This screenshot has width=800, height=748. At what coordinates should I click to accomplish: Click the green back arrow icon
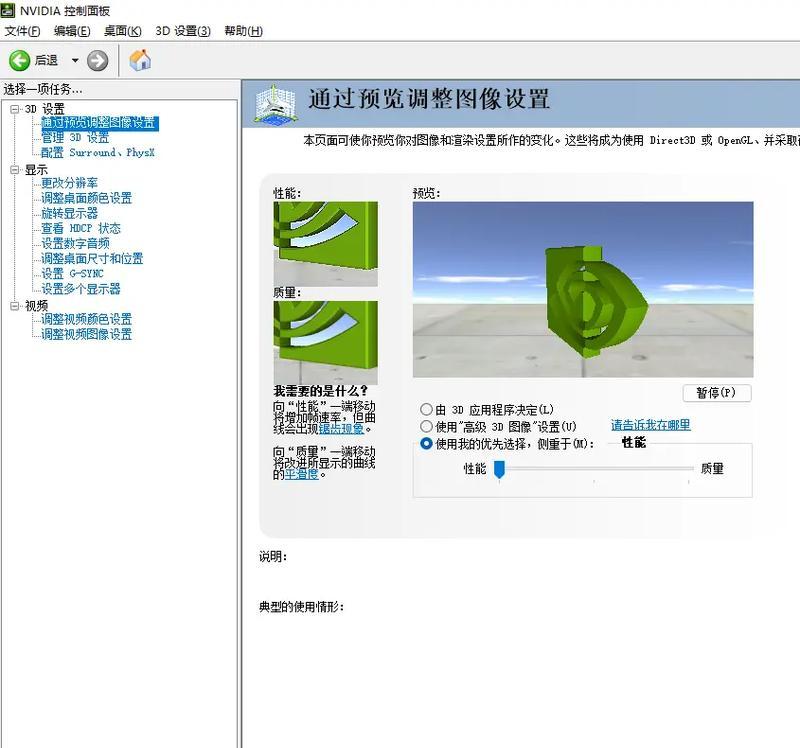click(19, 61)
